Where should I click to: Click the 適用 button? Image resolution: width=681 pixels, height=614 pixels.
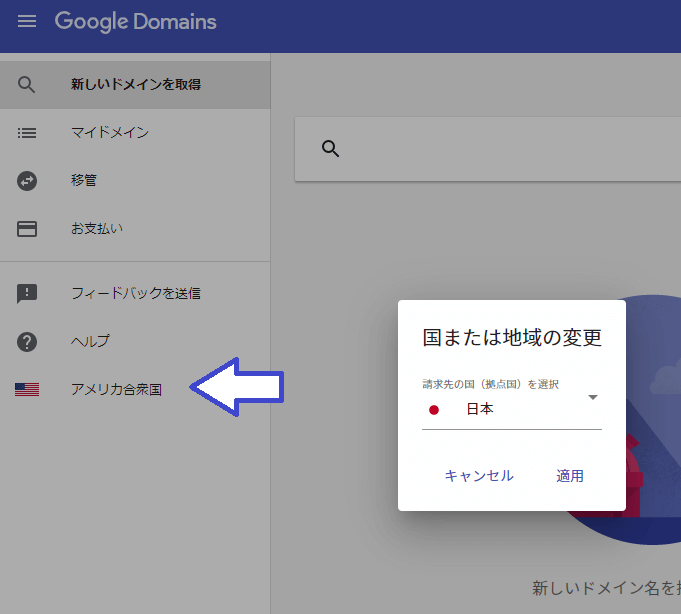[x=570, y=476]
